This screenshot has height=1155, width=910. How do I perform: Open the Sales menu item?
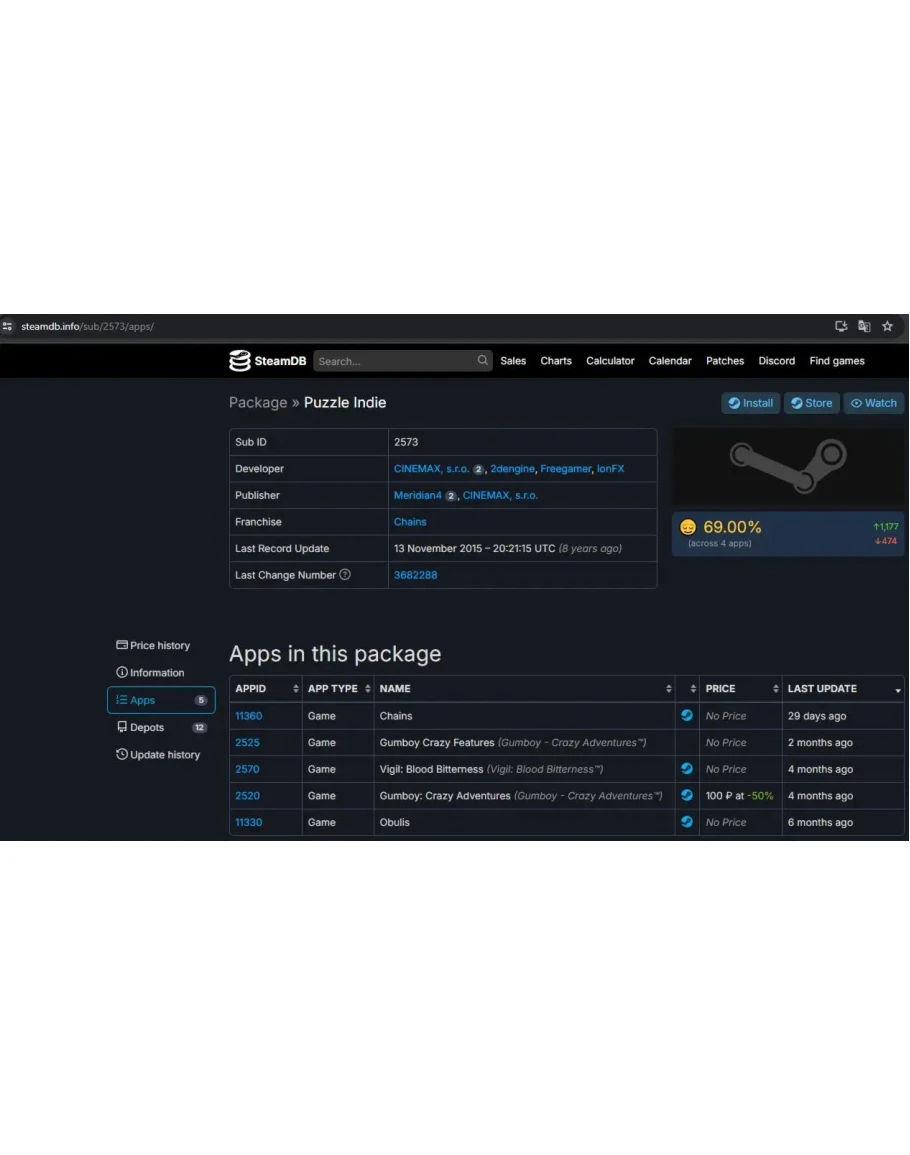(x=513, y=361)
